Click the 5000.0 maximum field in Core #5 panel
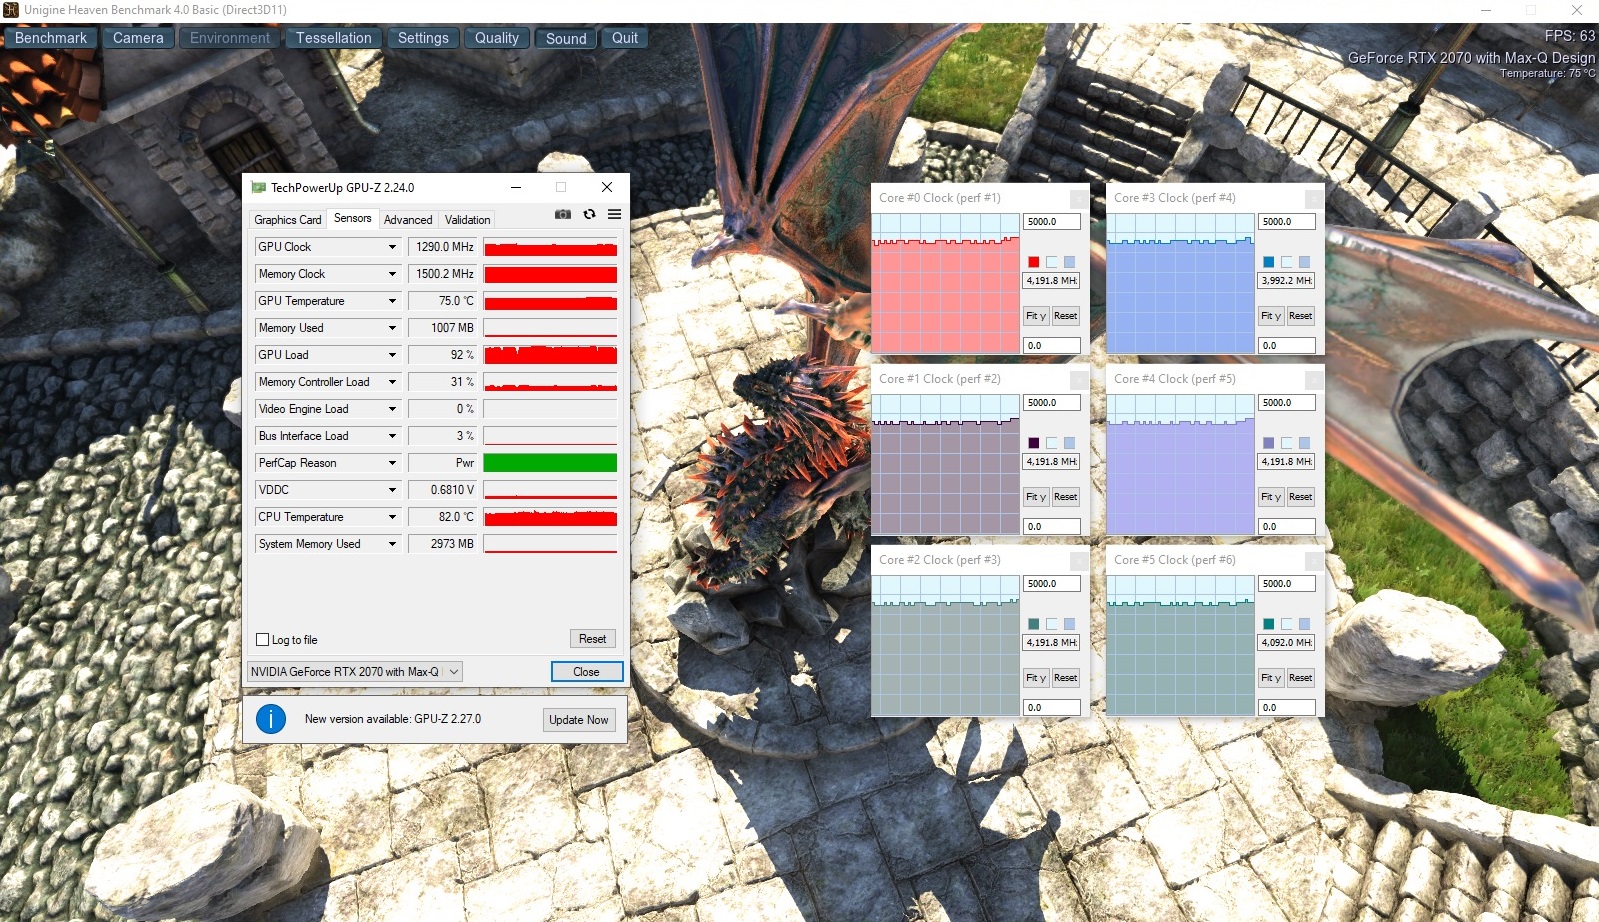The image size is (1599, 922). (x=1287, y=584)
